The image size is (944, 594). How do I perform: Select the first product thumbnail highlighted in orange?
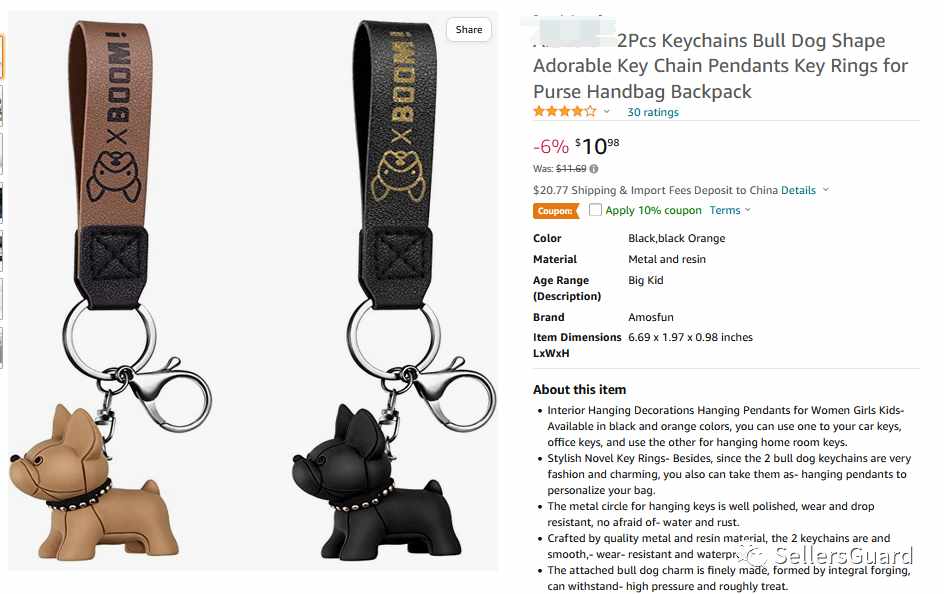1,57
